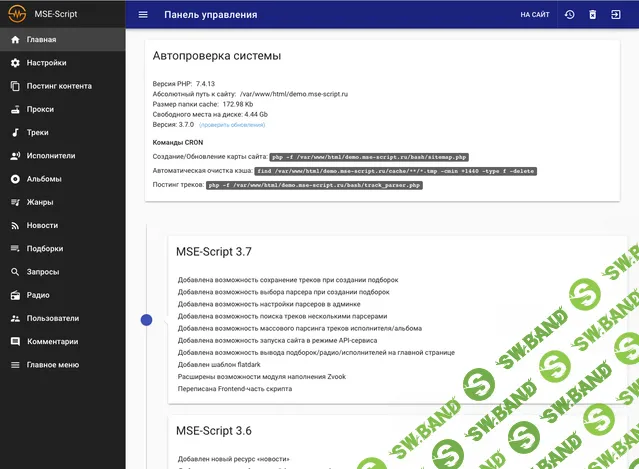Click the gear icon beside Настройки
The image size is (639, 469).
click(x=15, y=63)
